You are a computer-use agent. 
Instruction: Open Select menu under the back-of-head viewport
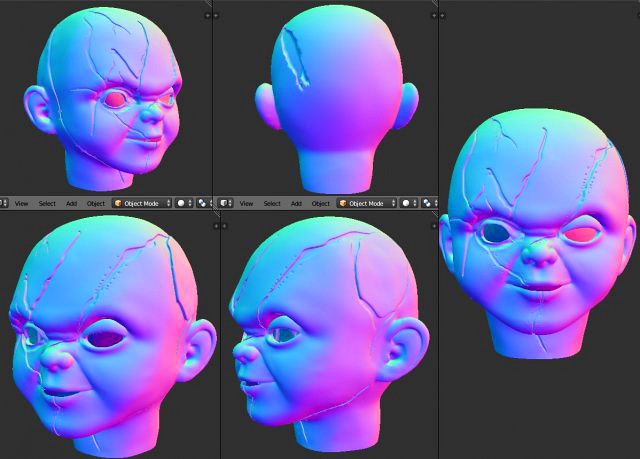pos(272,203)
